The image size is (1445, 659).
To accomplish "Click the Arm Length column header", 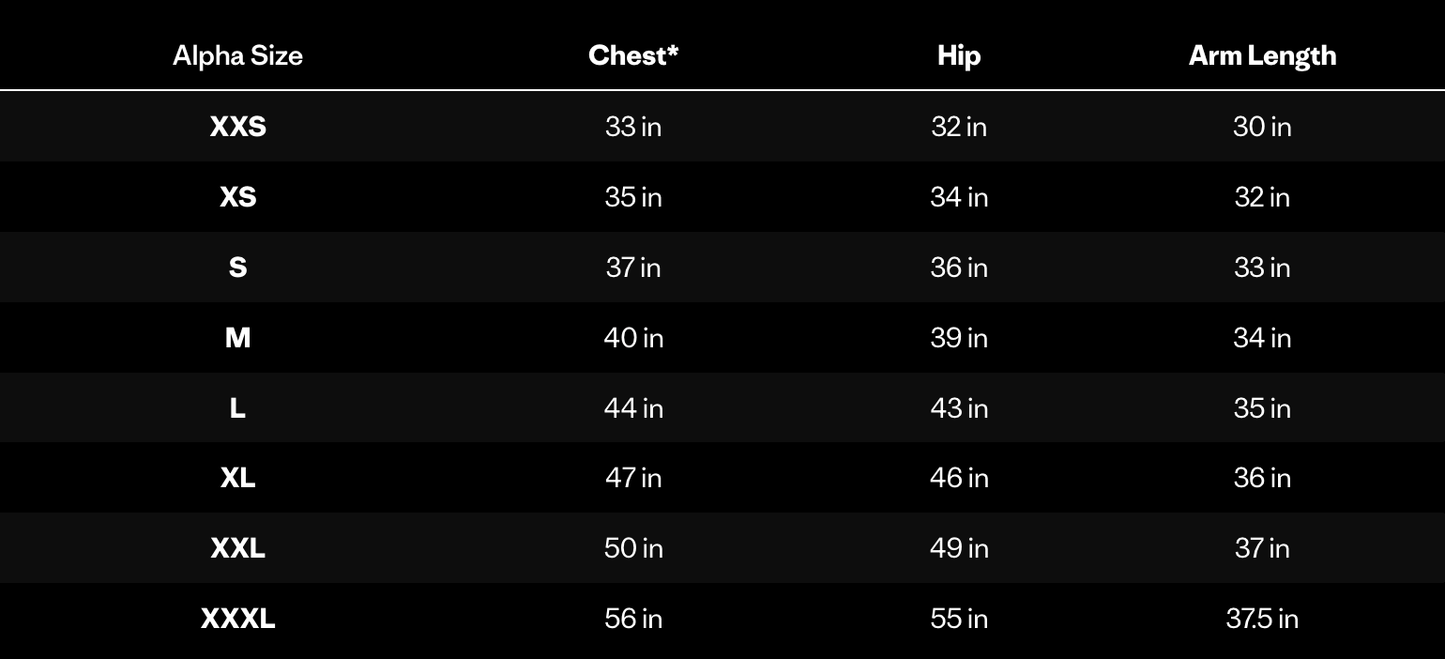I will [x=1262, y=55].
